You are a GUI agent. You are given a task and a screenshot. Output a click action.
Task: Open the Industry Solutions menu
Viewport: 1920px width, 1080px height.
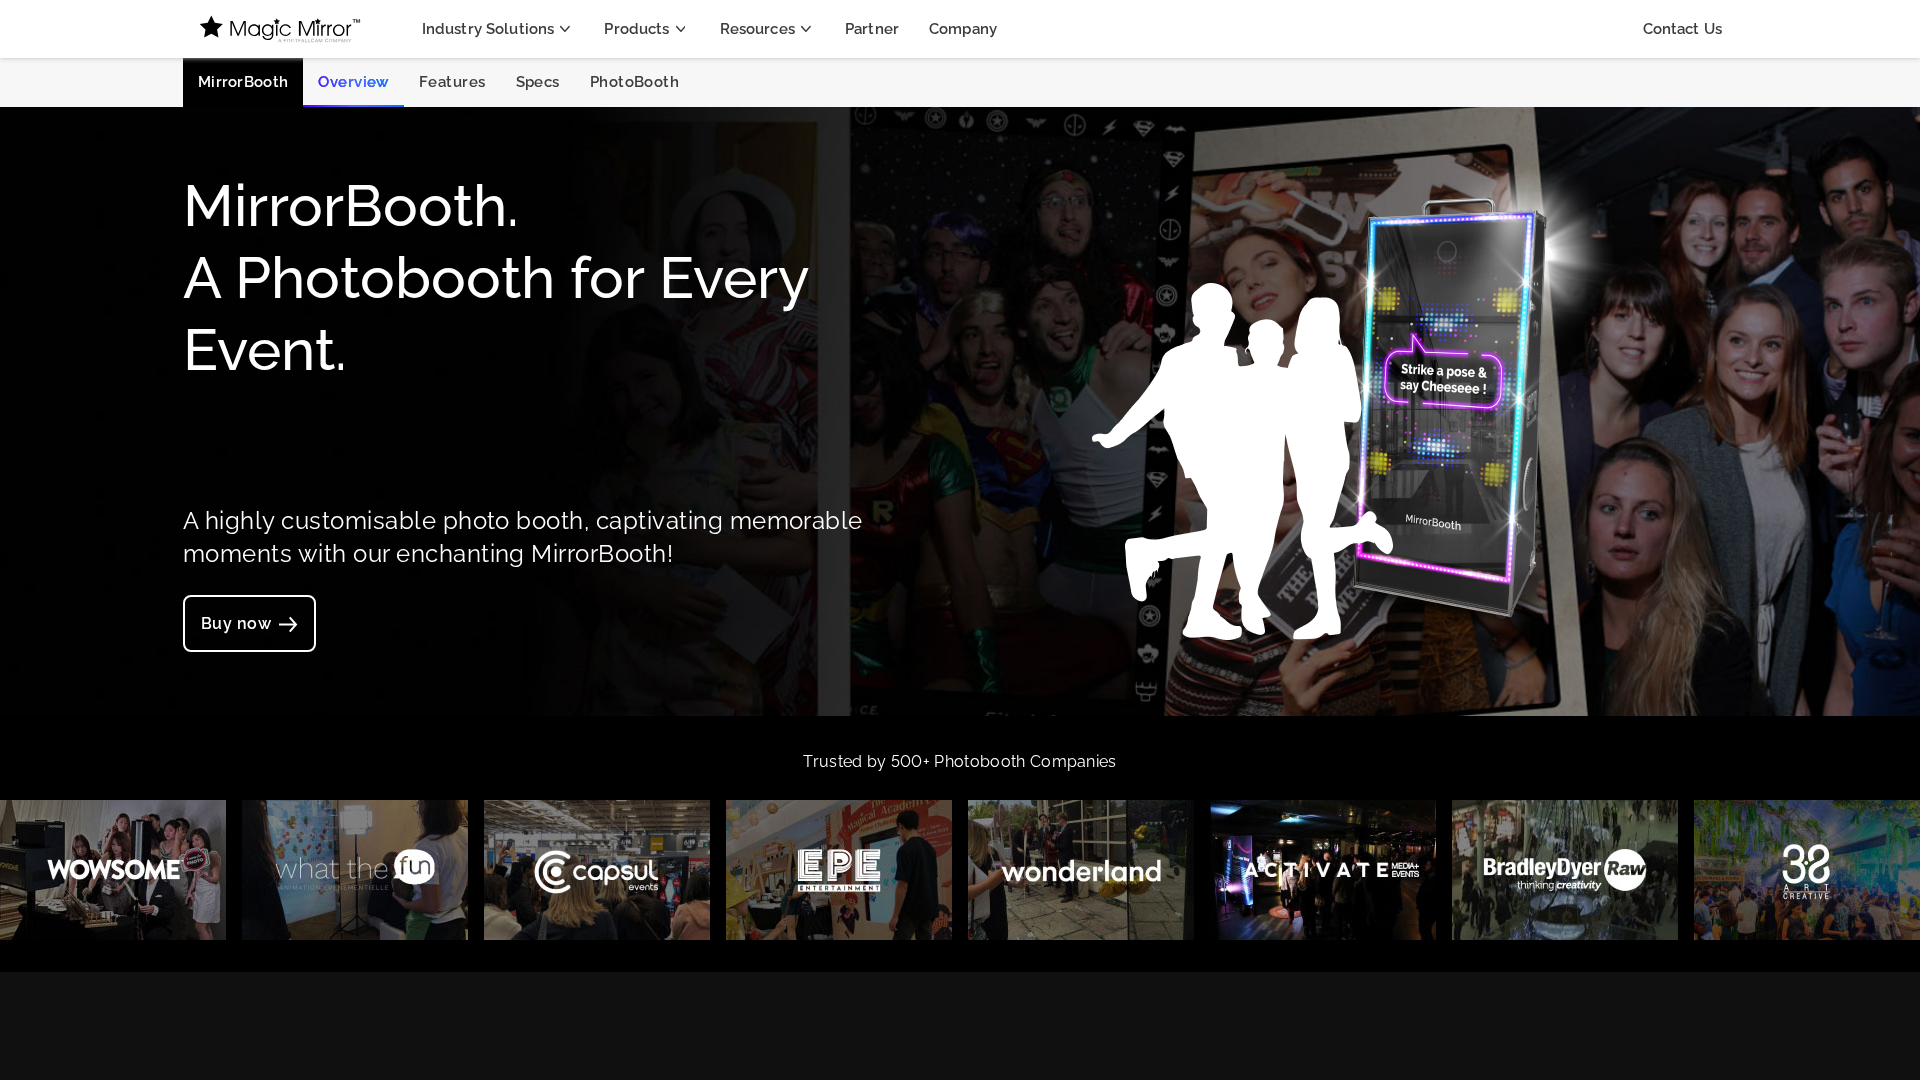[x=497, y=29]
